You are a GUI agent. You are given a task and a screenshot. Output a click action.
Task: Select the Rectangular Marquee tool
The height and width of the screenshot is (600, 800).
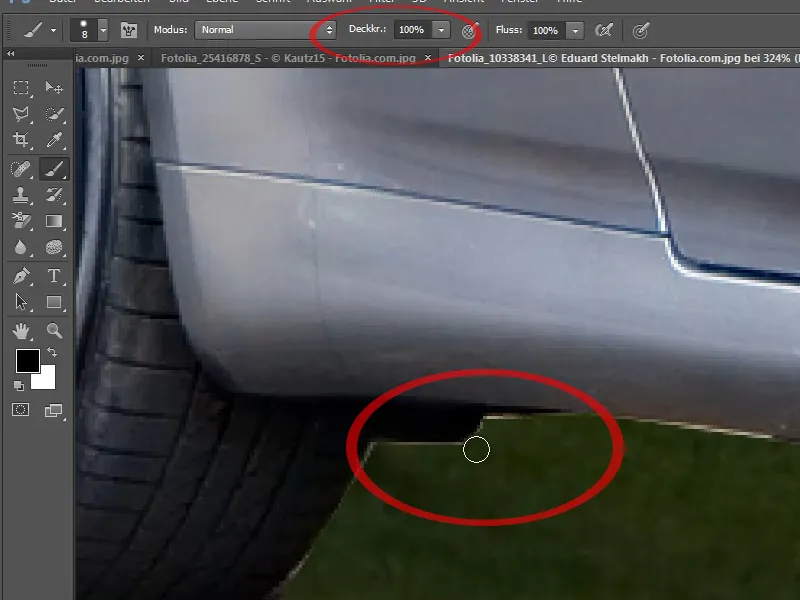pyautogui.click(x=21, y=87)
